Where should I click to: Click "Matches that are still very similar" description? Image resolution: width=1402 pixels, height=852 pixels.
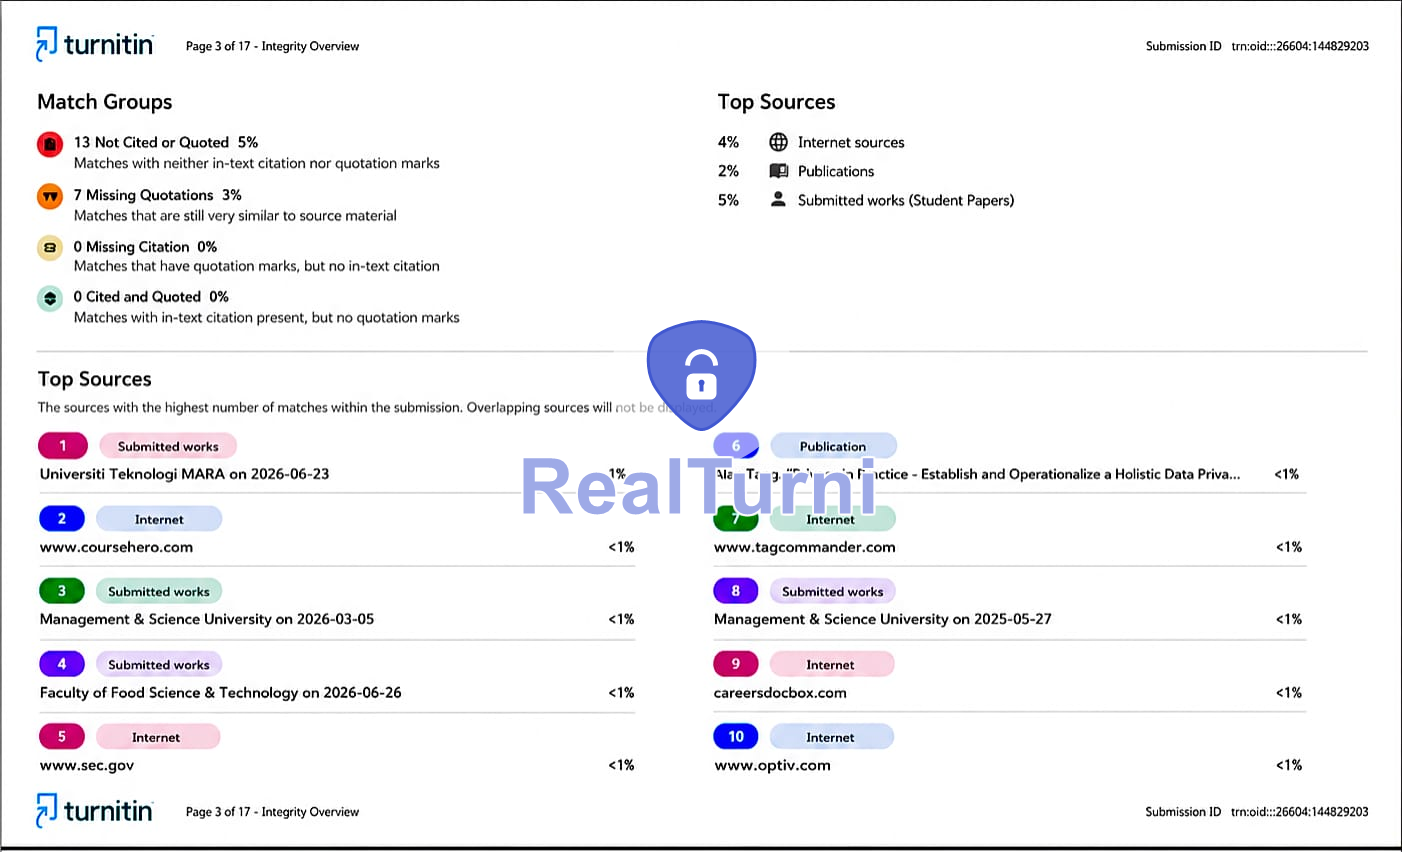click(x=235, y=215)
